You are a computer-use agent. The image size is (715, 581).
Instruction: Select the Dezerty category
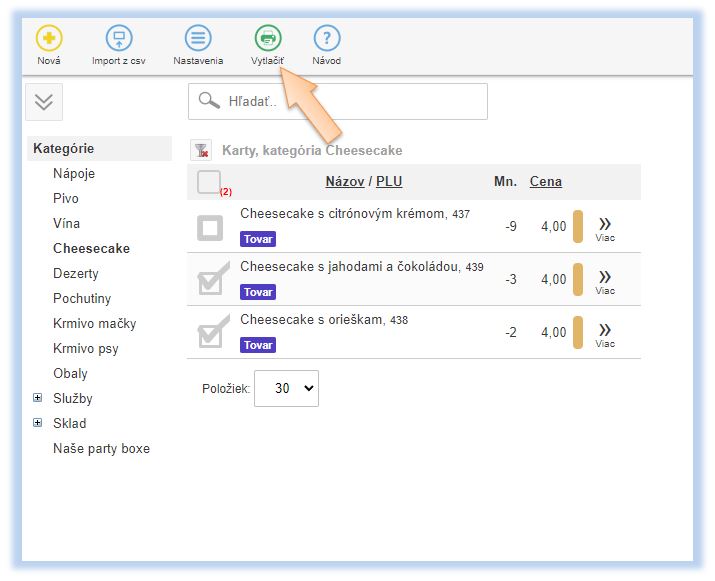click(76, 274)
